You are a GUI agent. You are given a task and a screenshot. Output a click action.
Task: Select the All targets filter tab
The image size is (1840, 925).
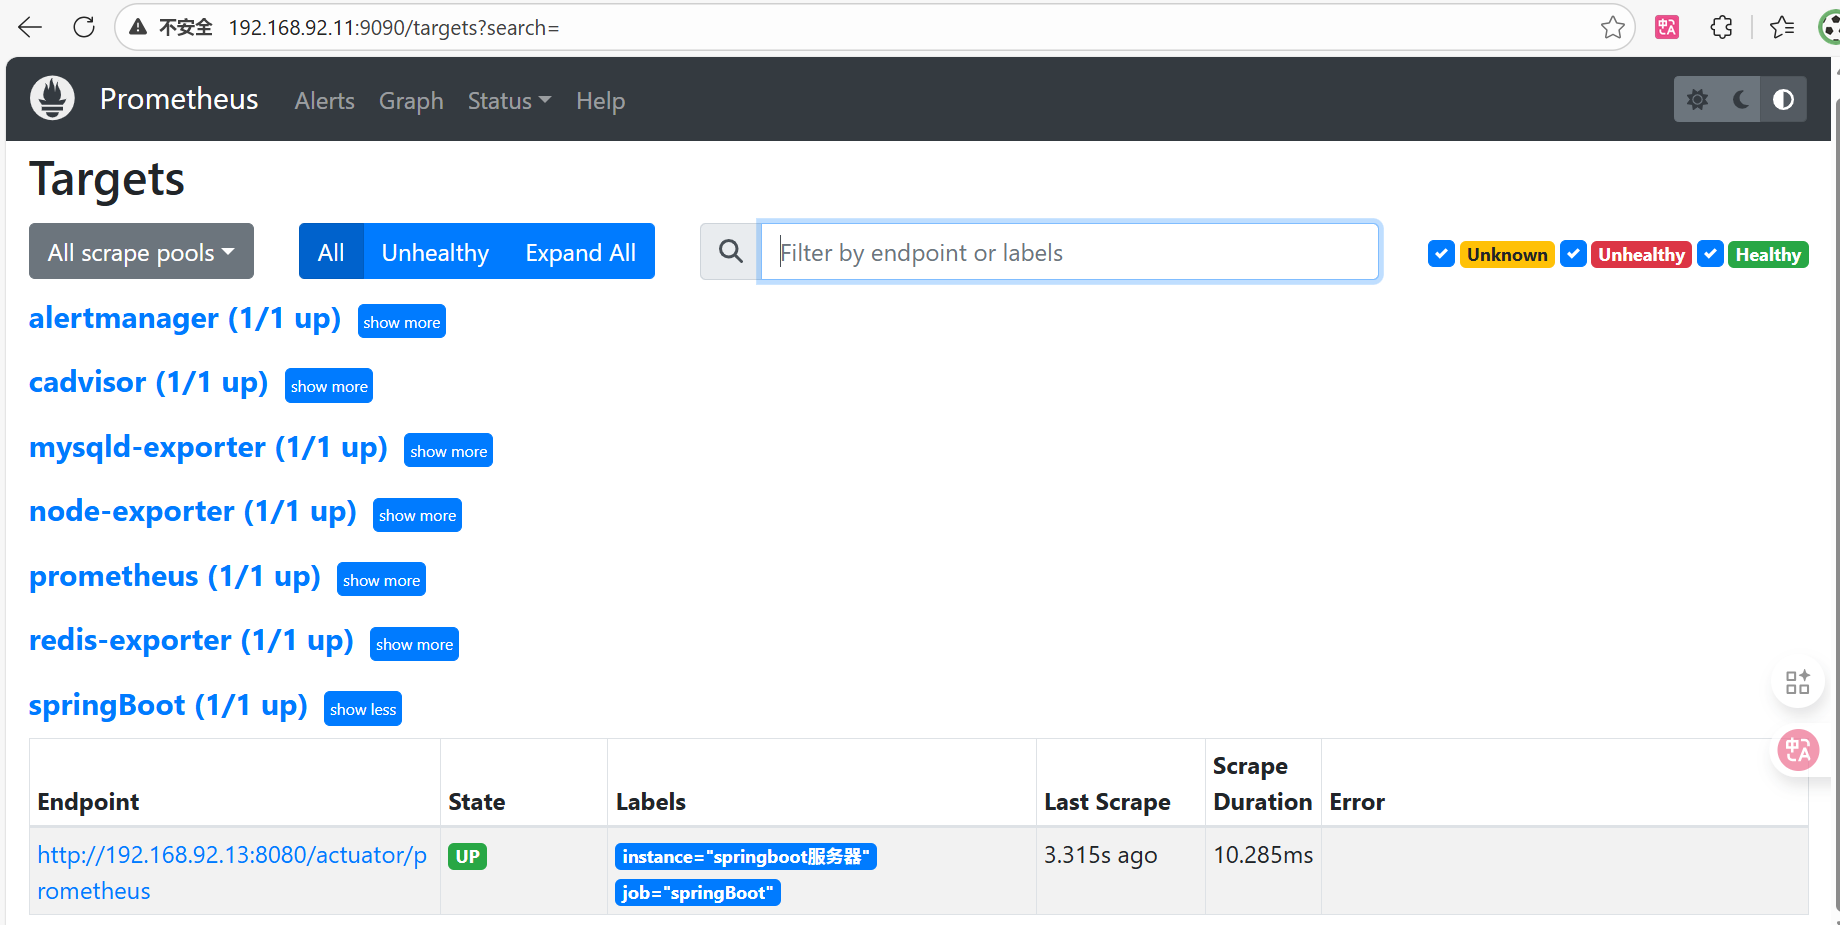pos(331,251)
